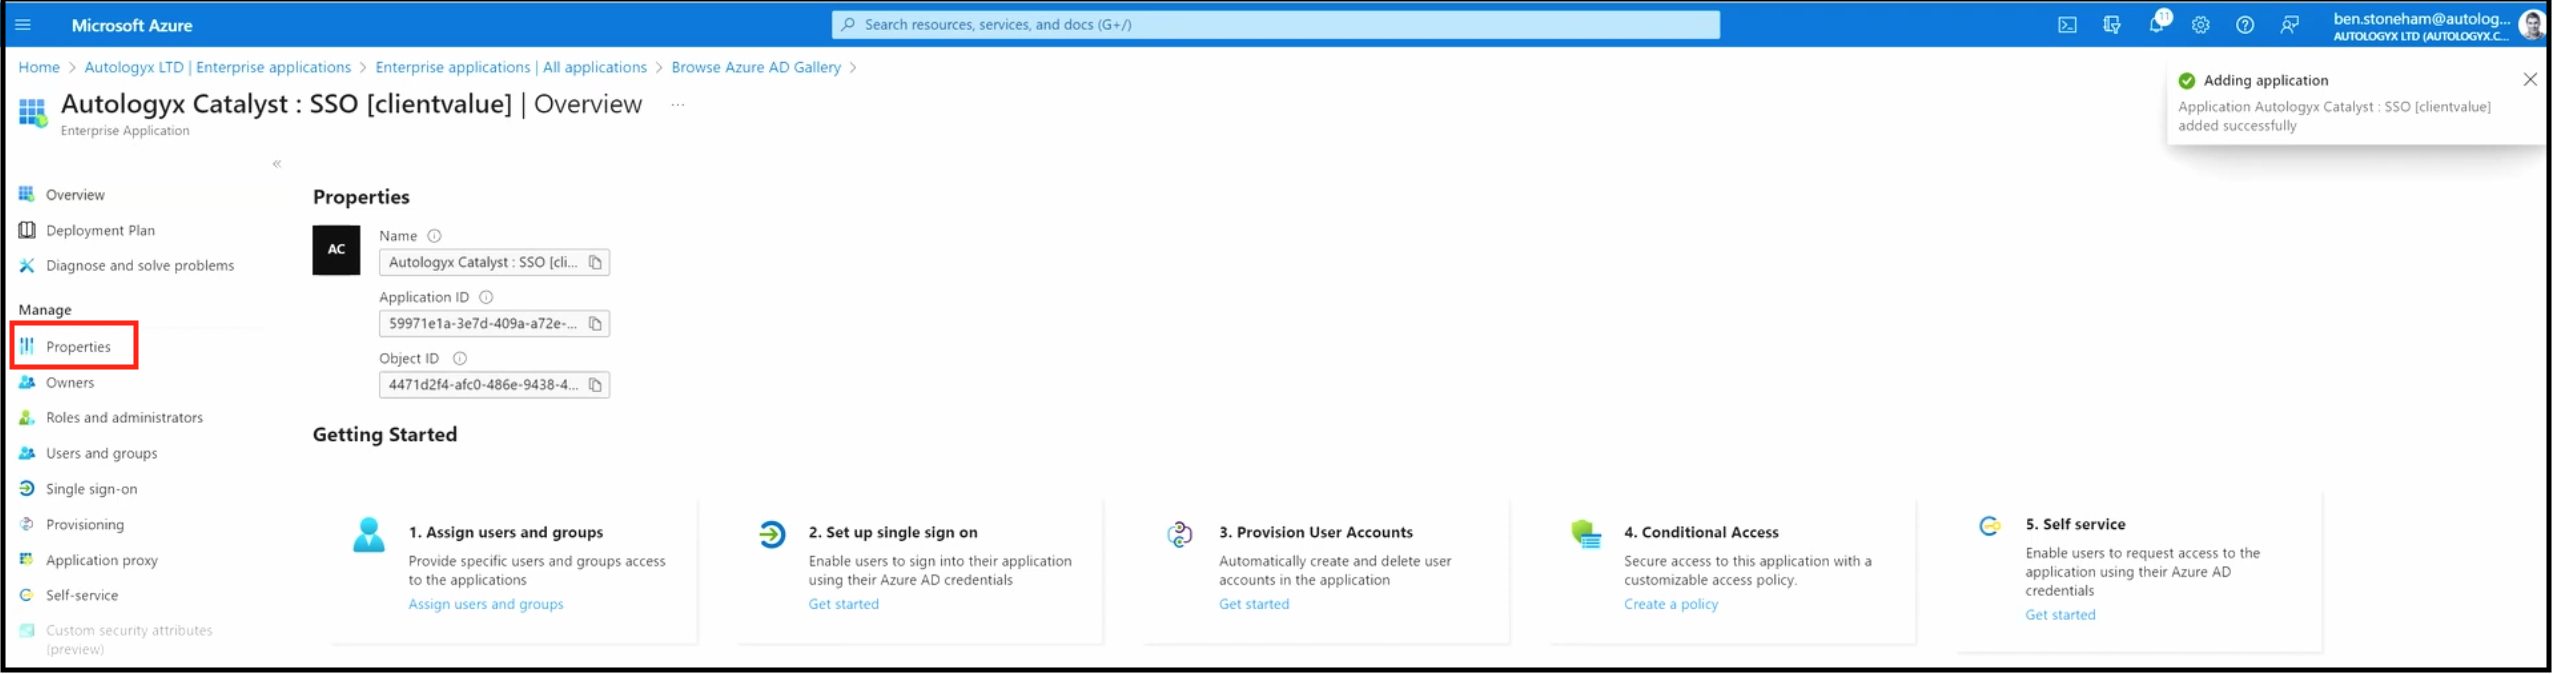Go to Browse Azure AD Gallery breadcrumb
This screenshot has width=2552, height=674.
tap(756, 67)
